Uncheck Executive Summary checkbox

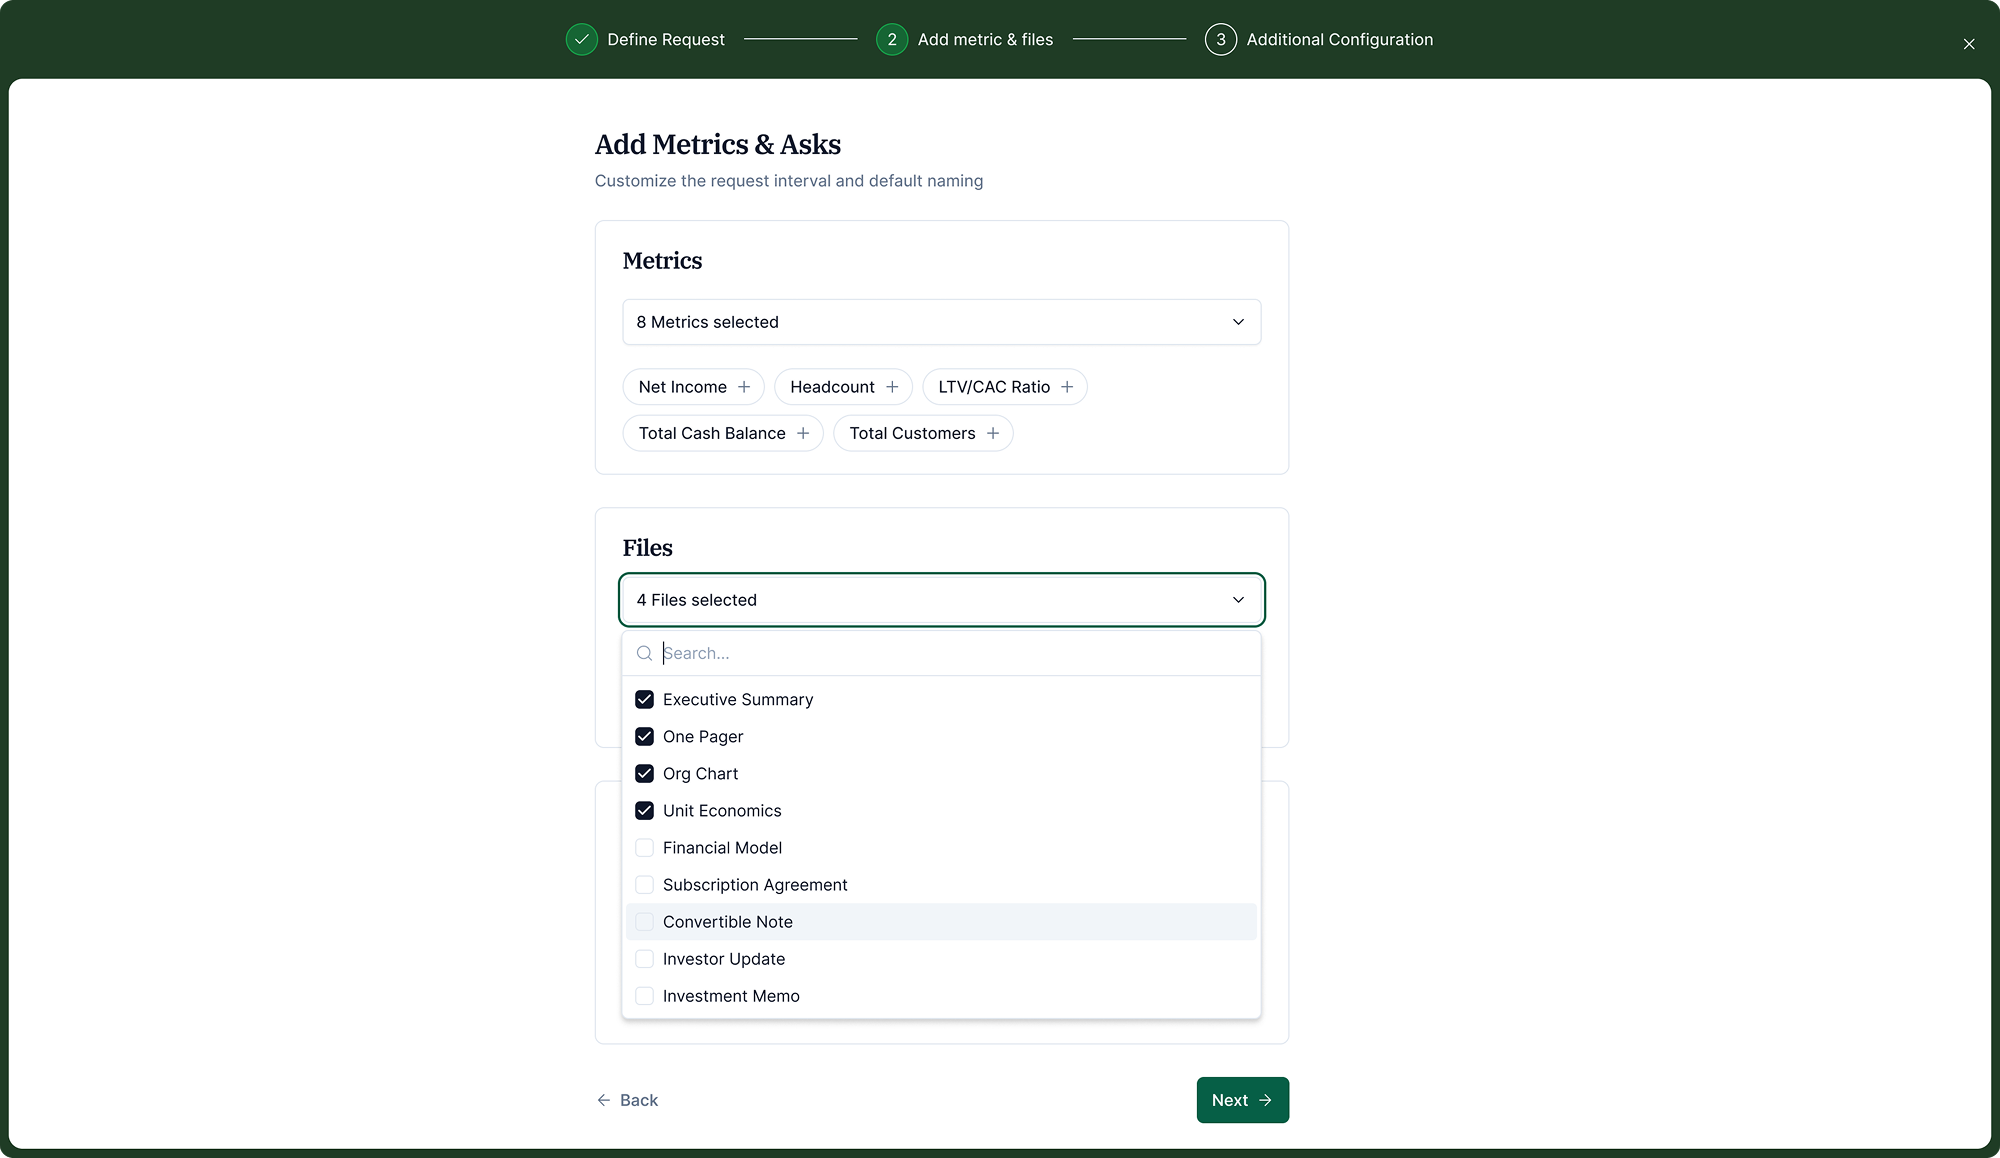point(645,699)
